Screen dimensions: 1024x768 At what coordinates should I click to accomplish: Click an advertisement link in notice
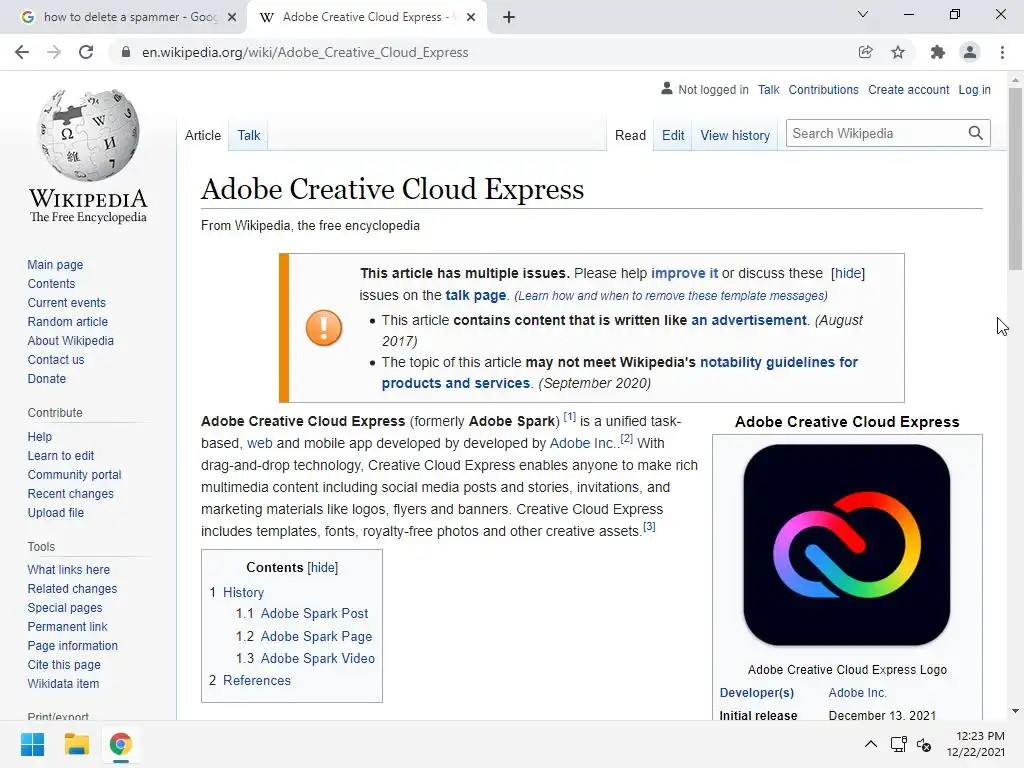[749, 320]
